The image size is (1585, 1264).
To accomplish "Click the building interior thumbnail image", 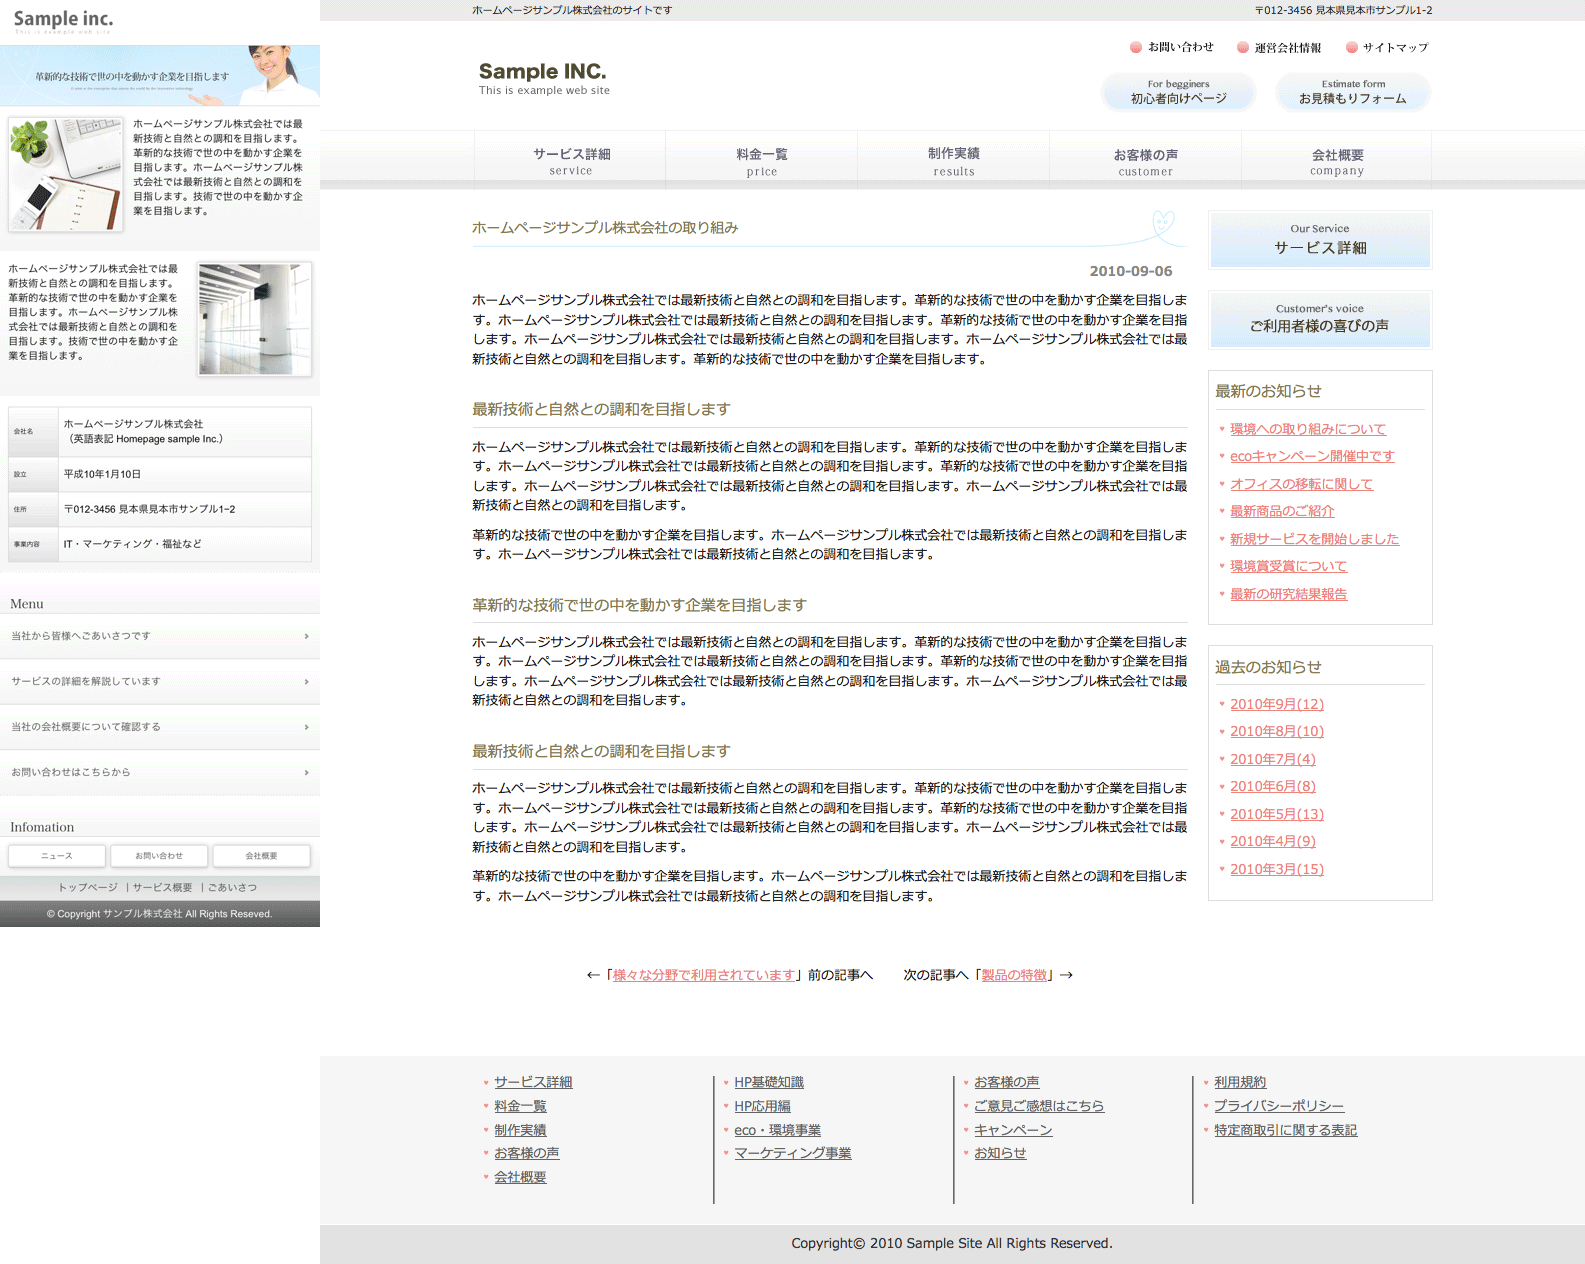I will [x=254, y=319].
